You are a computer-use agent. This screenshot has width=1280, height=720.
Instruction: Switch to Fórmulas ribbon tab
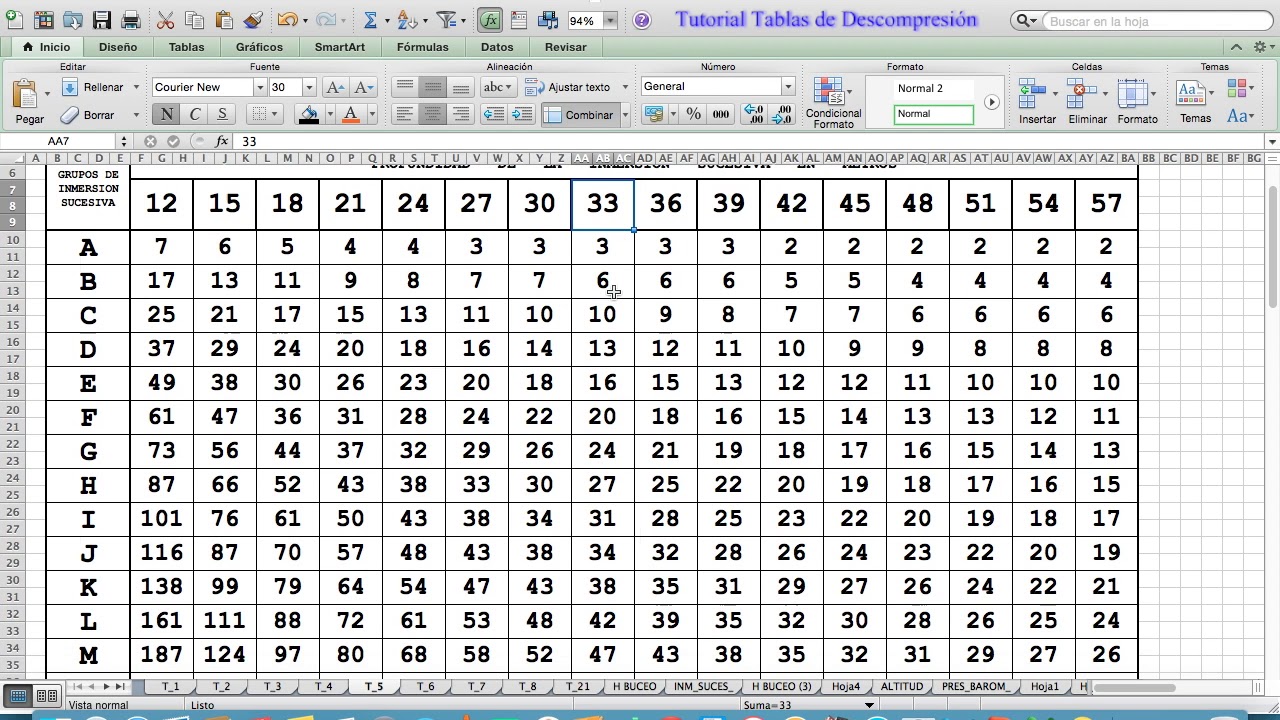click(422, 47)
